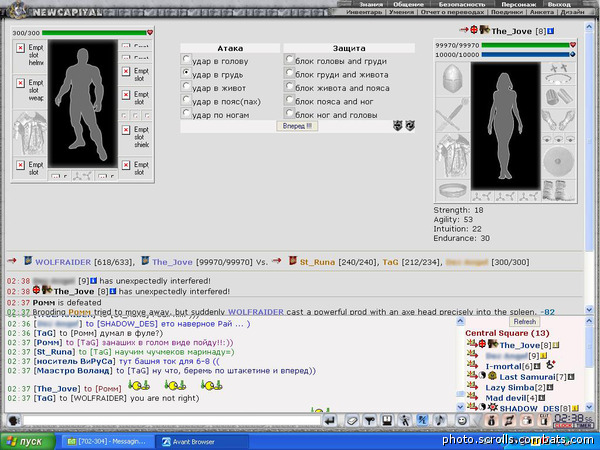600x450 pixels.
Task: Click the broken image icon in the empty helmet slot
Action: click(x=20, y=48)
